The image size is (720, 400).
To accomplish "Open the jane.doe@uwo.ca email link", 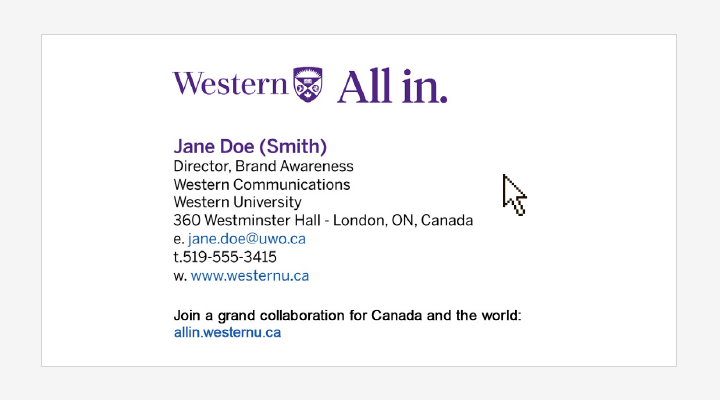I will pyautogui.click(x=247, y=239).
